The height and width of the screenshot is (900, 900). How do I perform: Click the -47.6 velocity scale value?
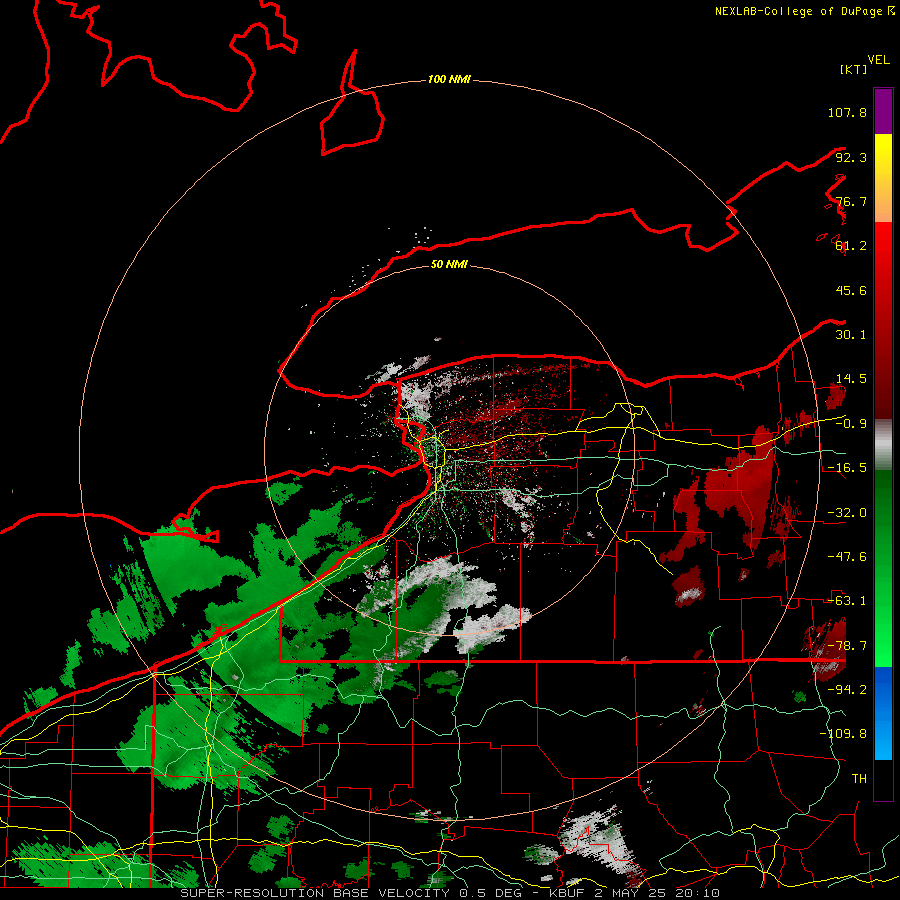[x=847, y=557]
